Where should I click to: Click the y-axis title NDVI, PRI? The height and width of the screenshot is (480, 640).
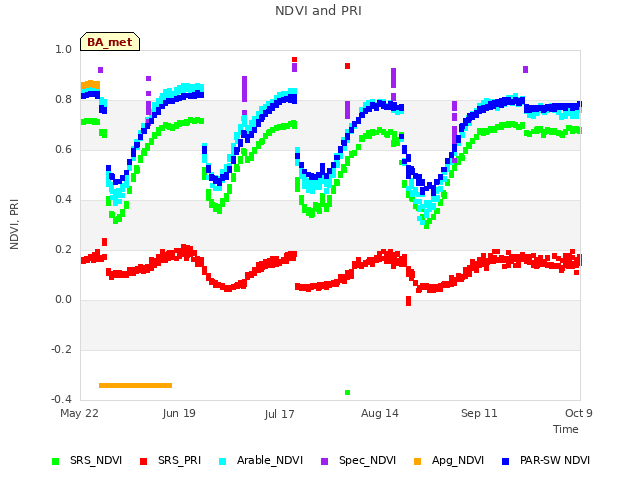14,224
